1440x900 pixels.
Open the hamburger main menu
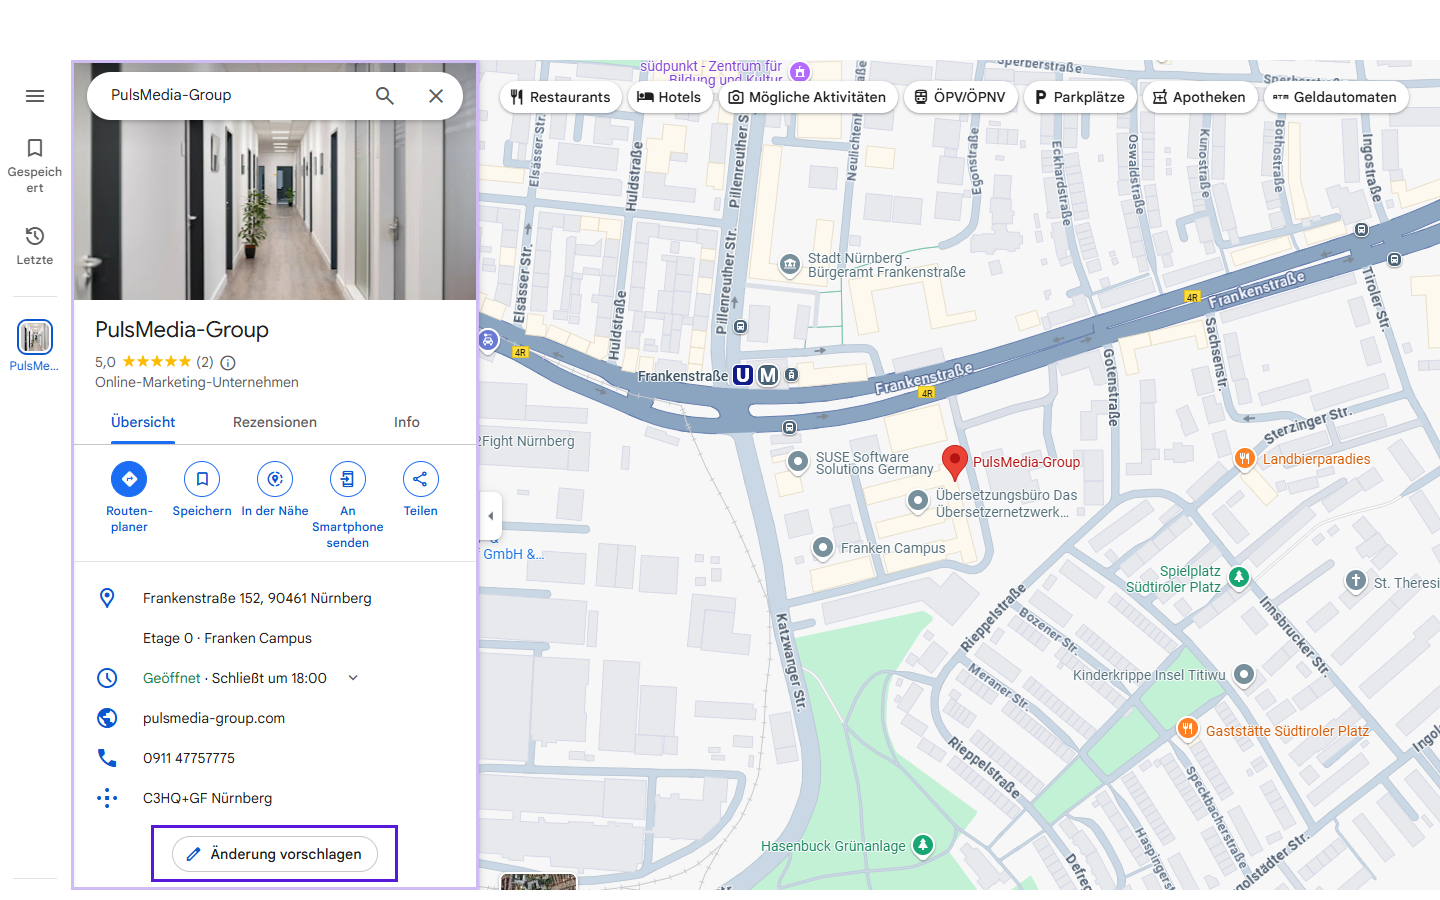point(35,96)
